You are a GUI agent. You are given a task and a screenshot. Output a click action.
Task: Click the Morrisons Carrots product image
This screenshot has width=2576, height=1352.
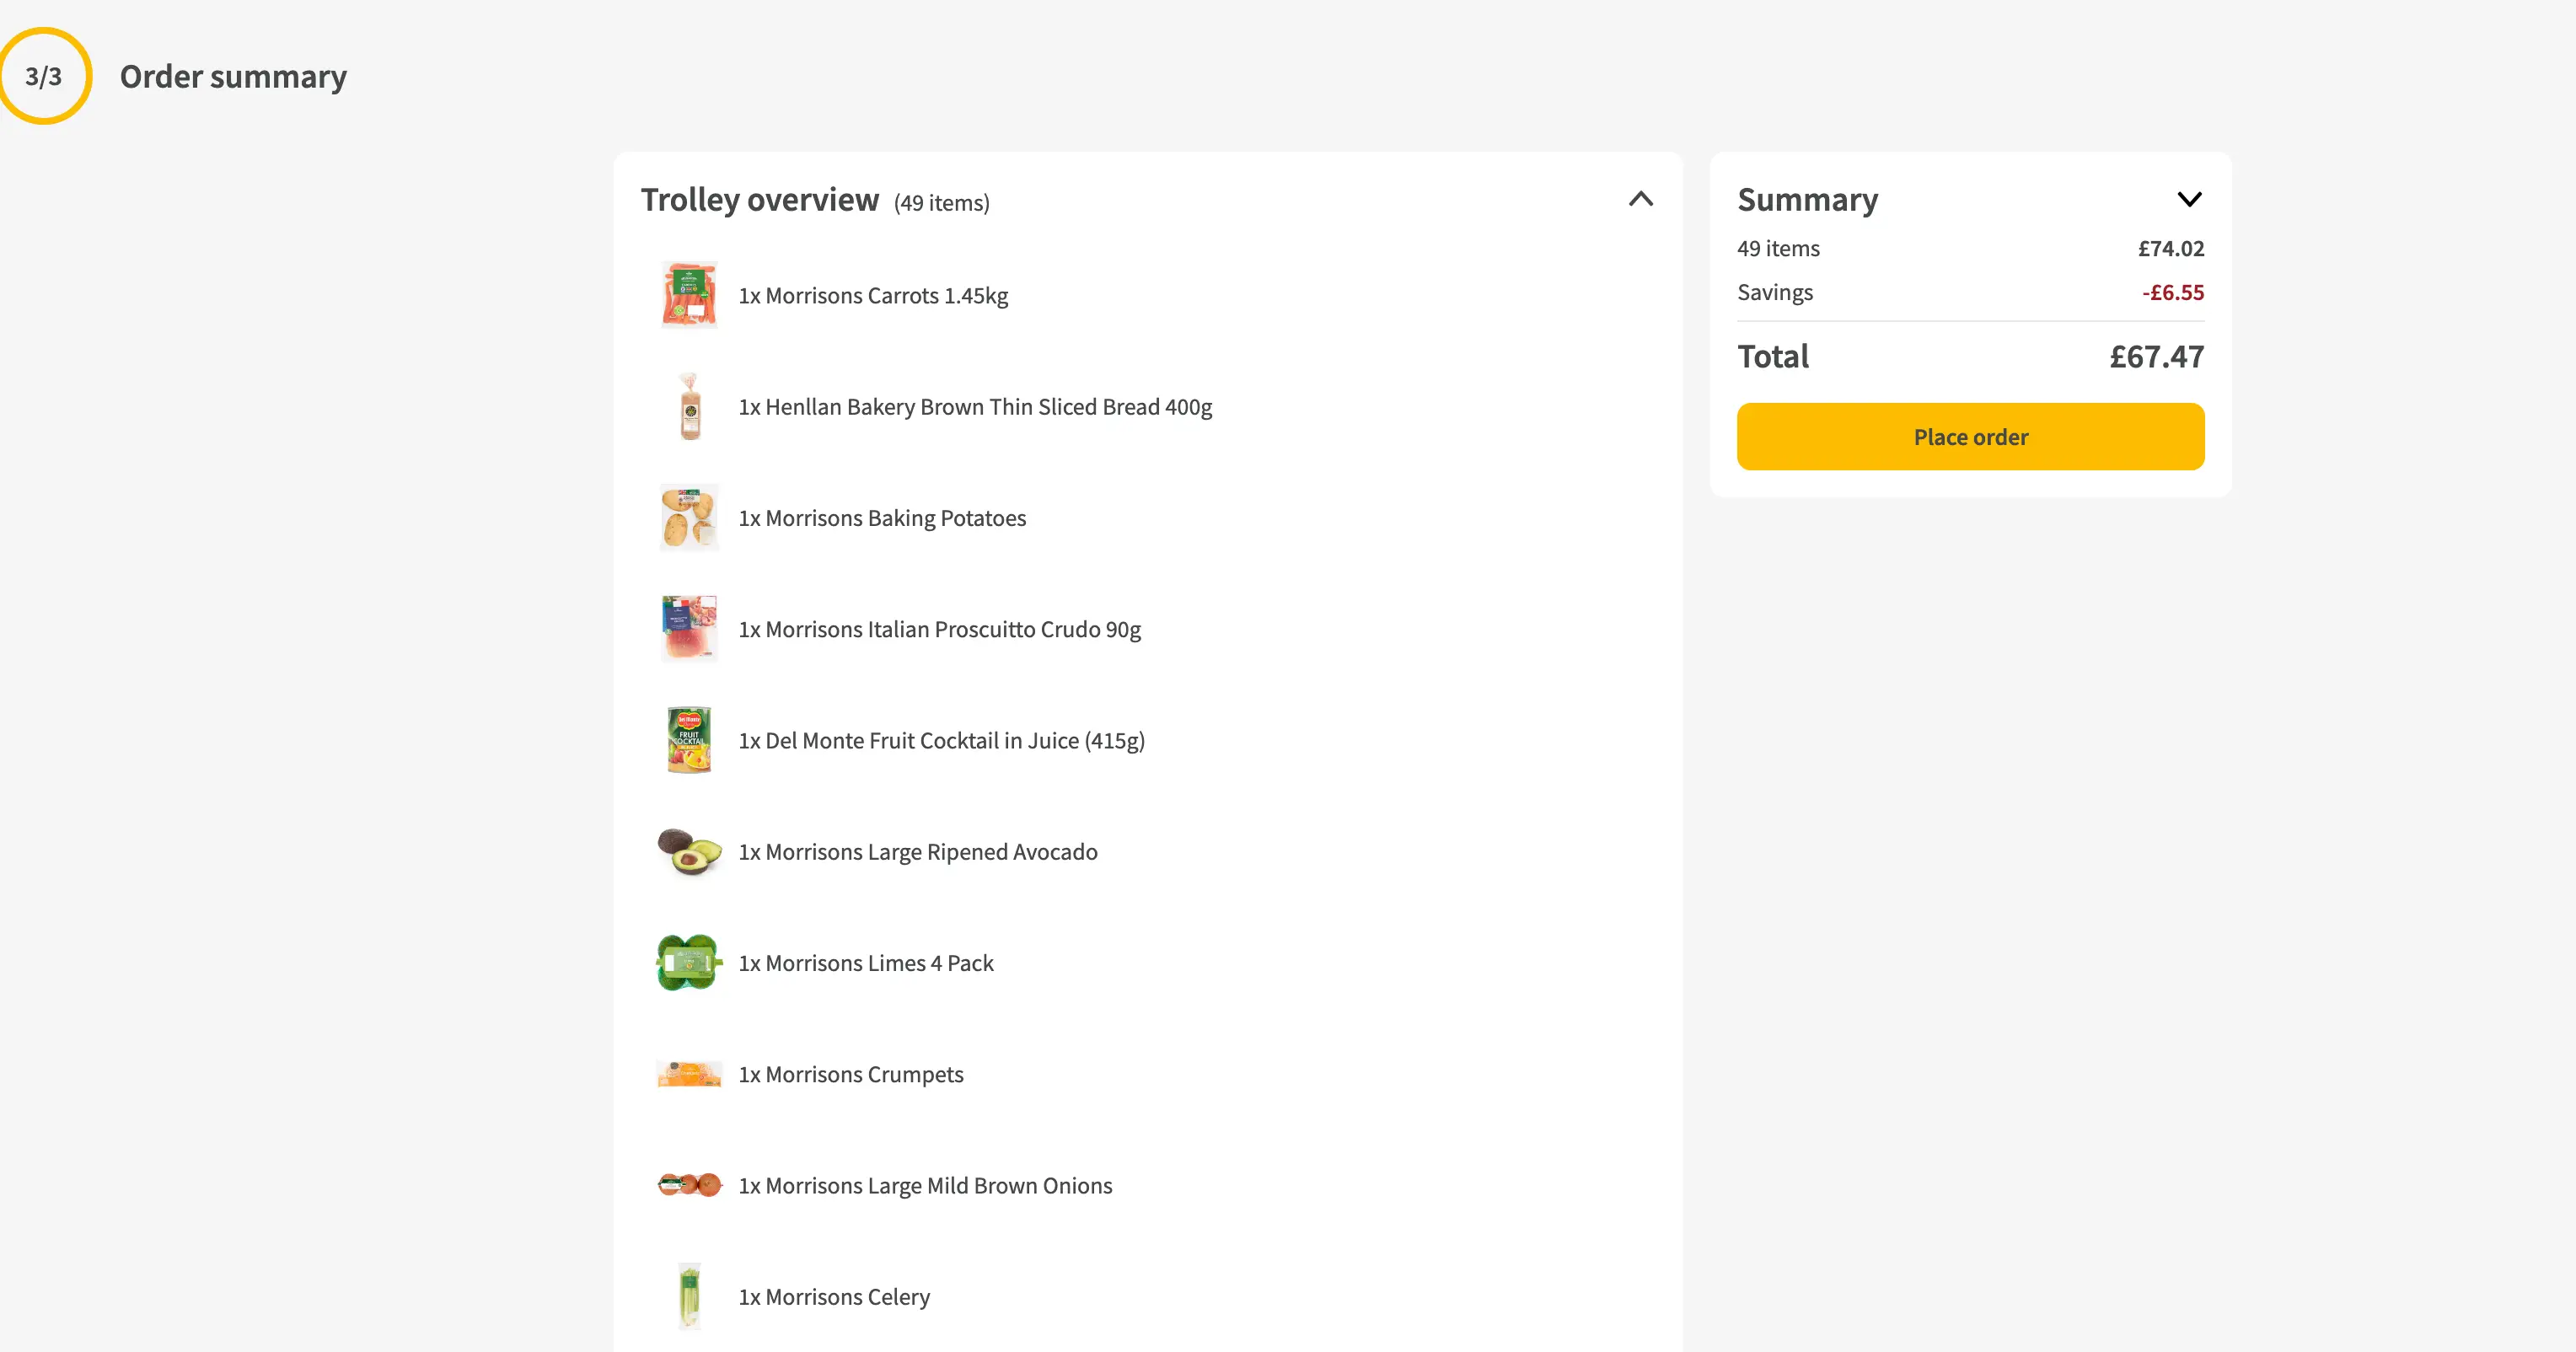tap(689, 296)
